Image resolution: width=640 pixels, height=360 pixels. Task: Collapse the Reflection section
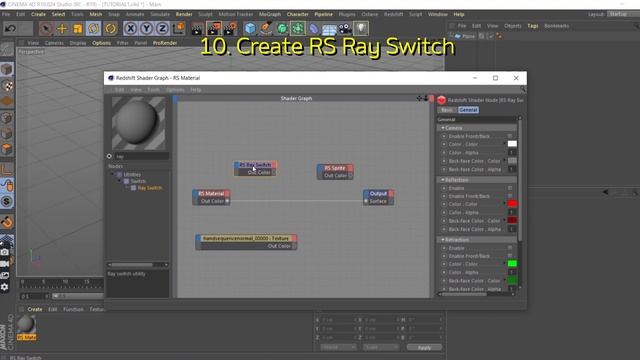coord(442,180)
